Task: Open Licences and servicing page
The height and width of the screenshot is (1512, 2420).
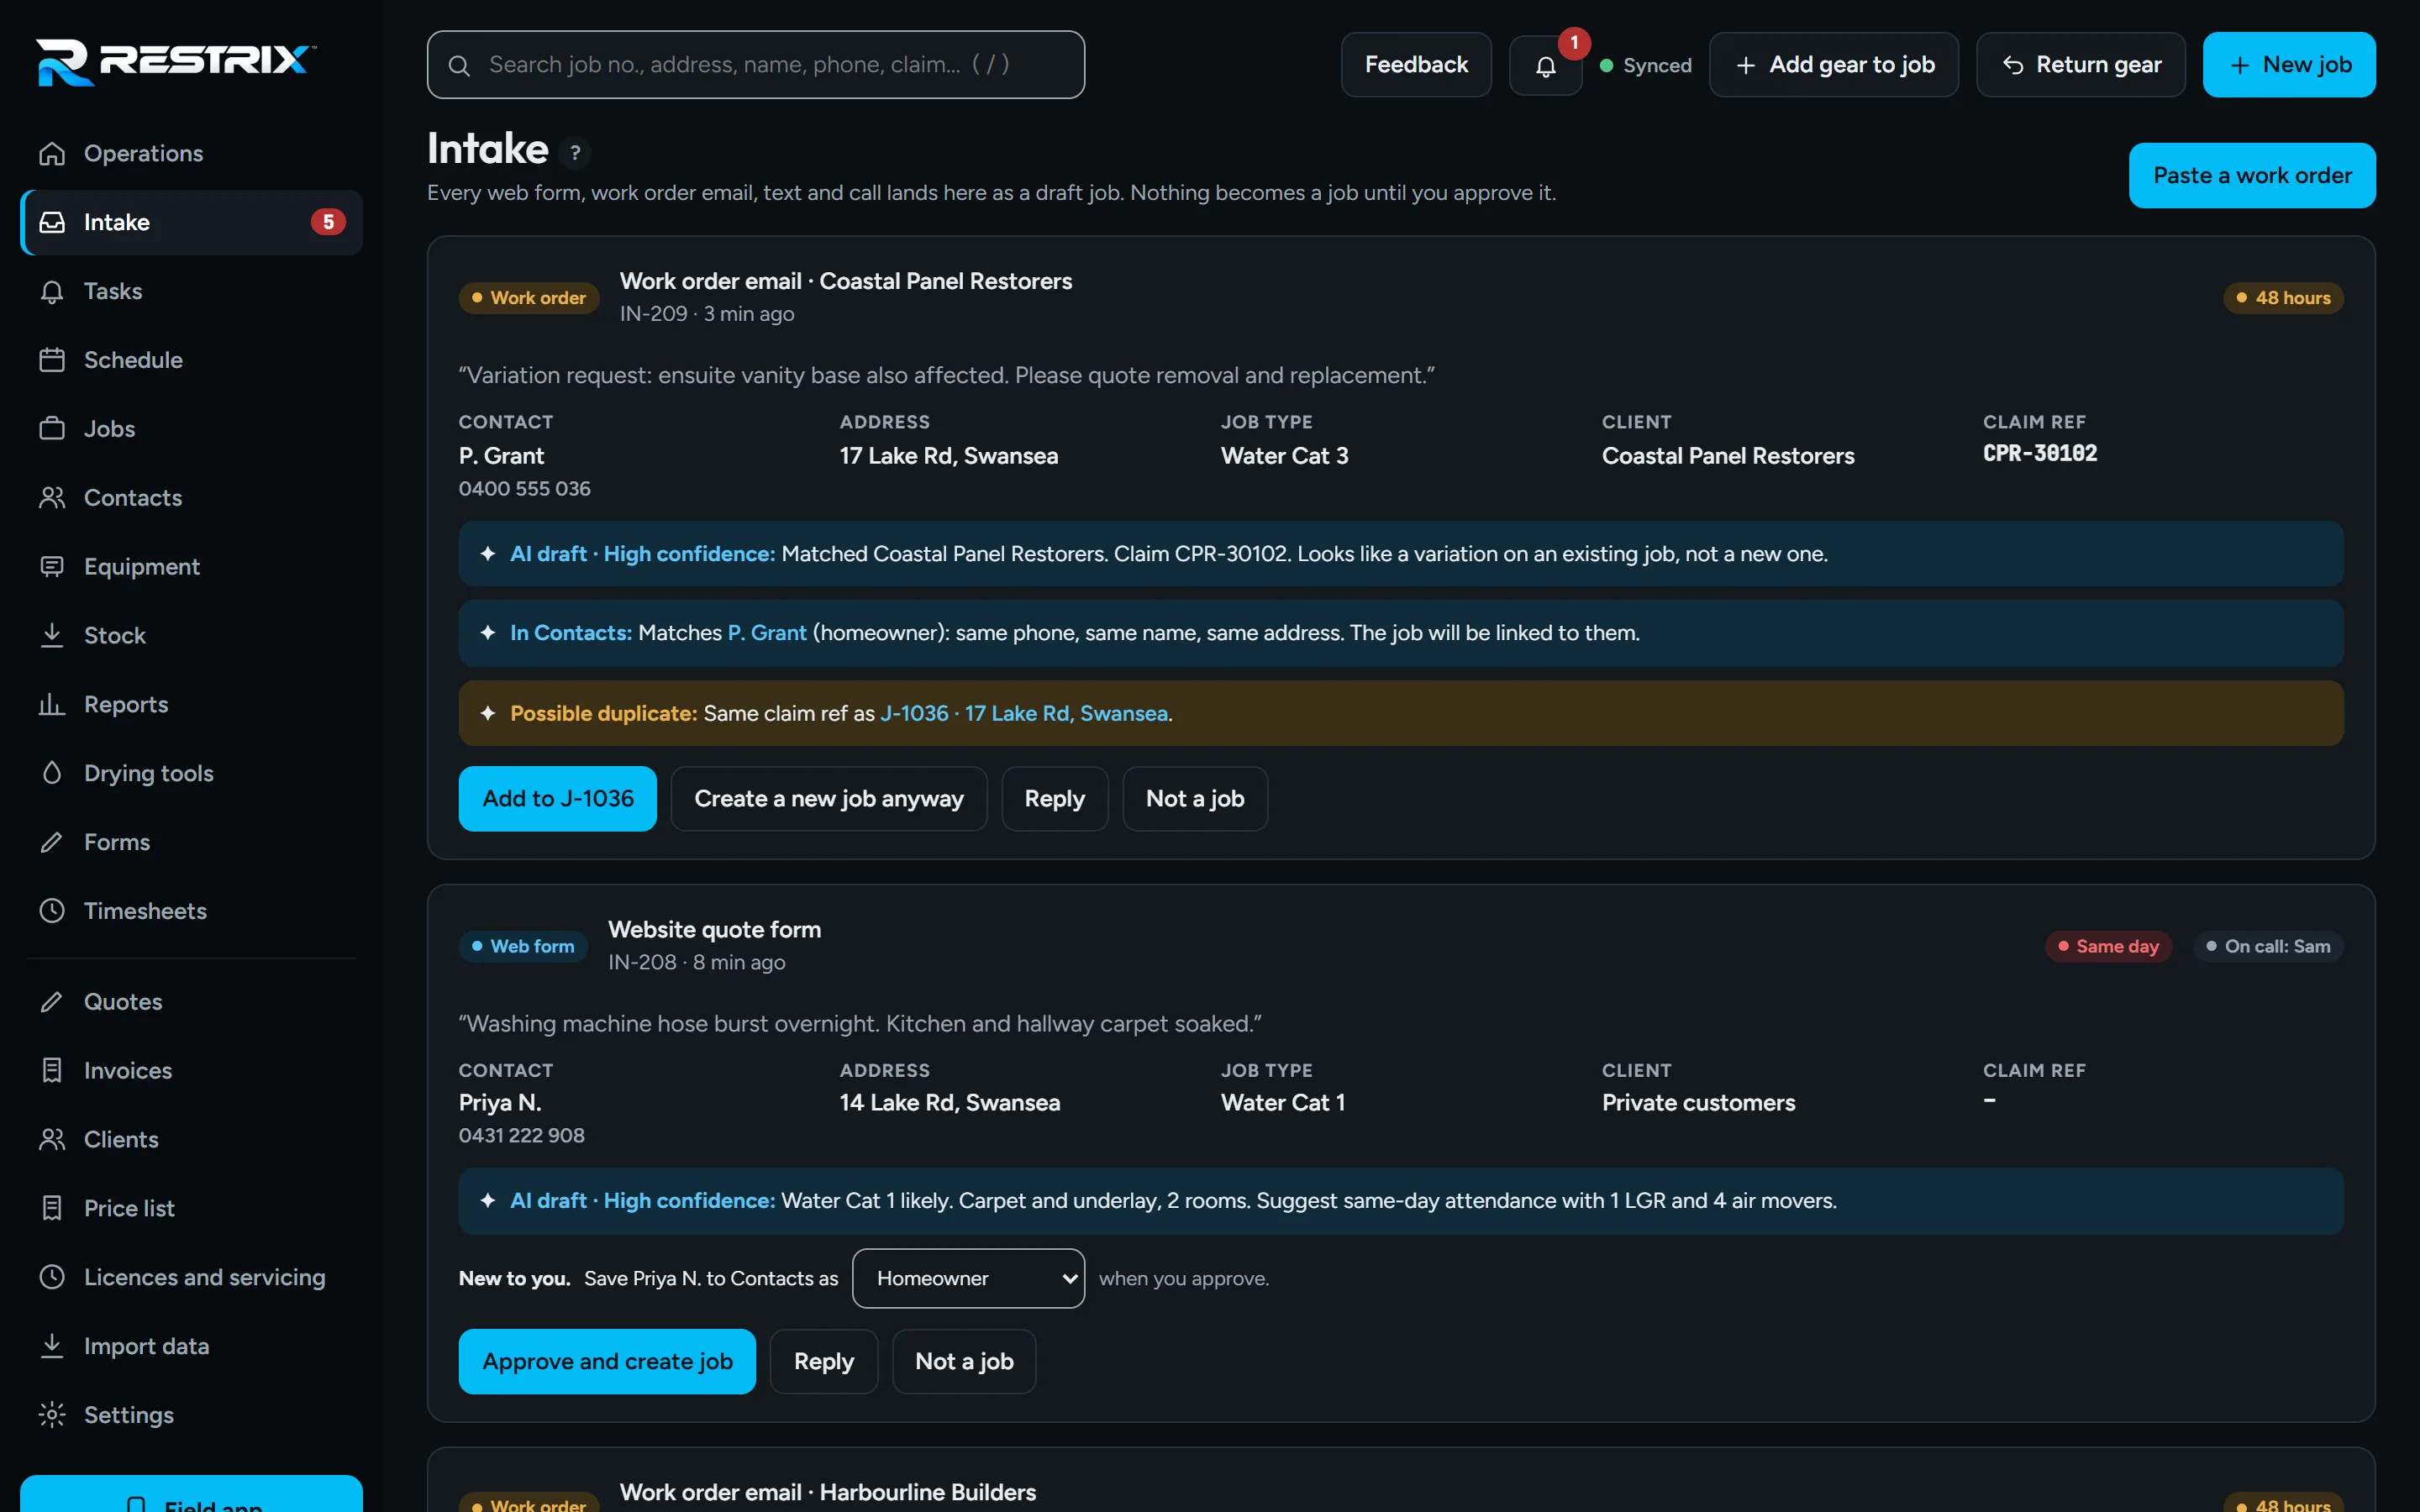Action: coord(191,1277)
